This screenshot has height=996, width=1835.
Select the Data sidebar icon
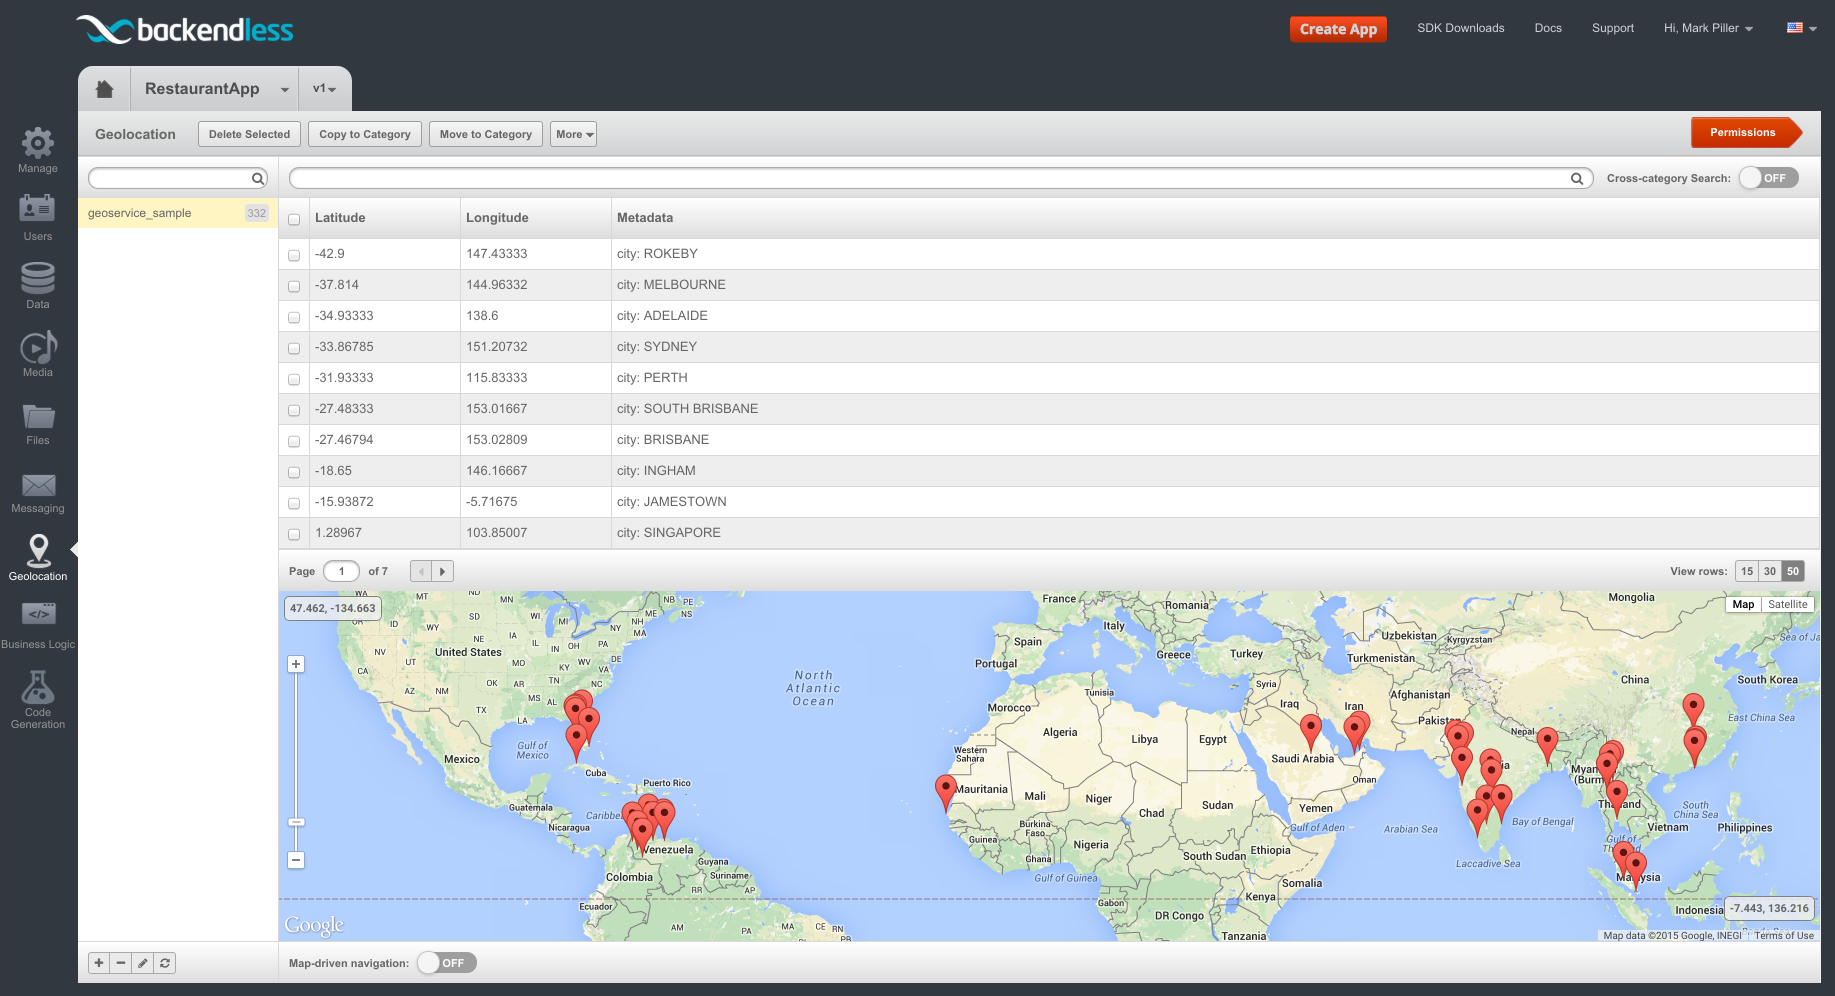(x=37, y=280)
